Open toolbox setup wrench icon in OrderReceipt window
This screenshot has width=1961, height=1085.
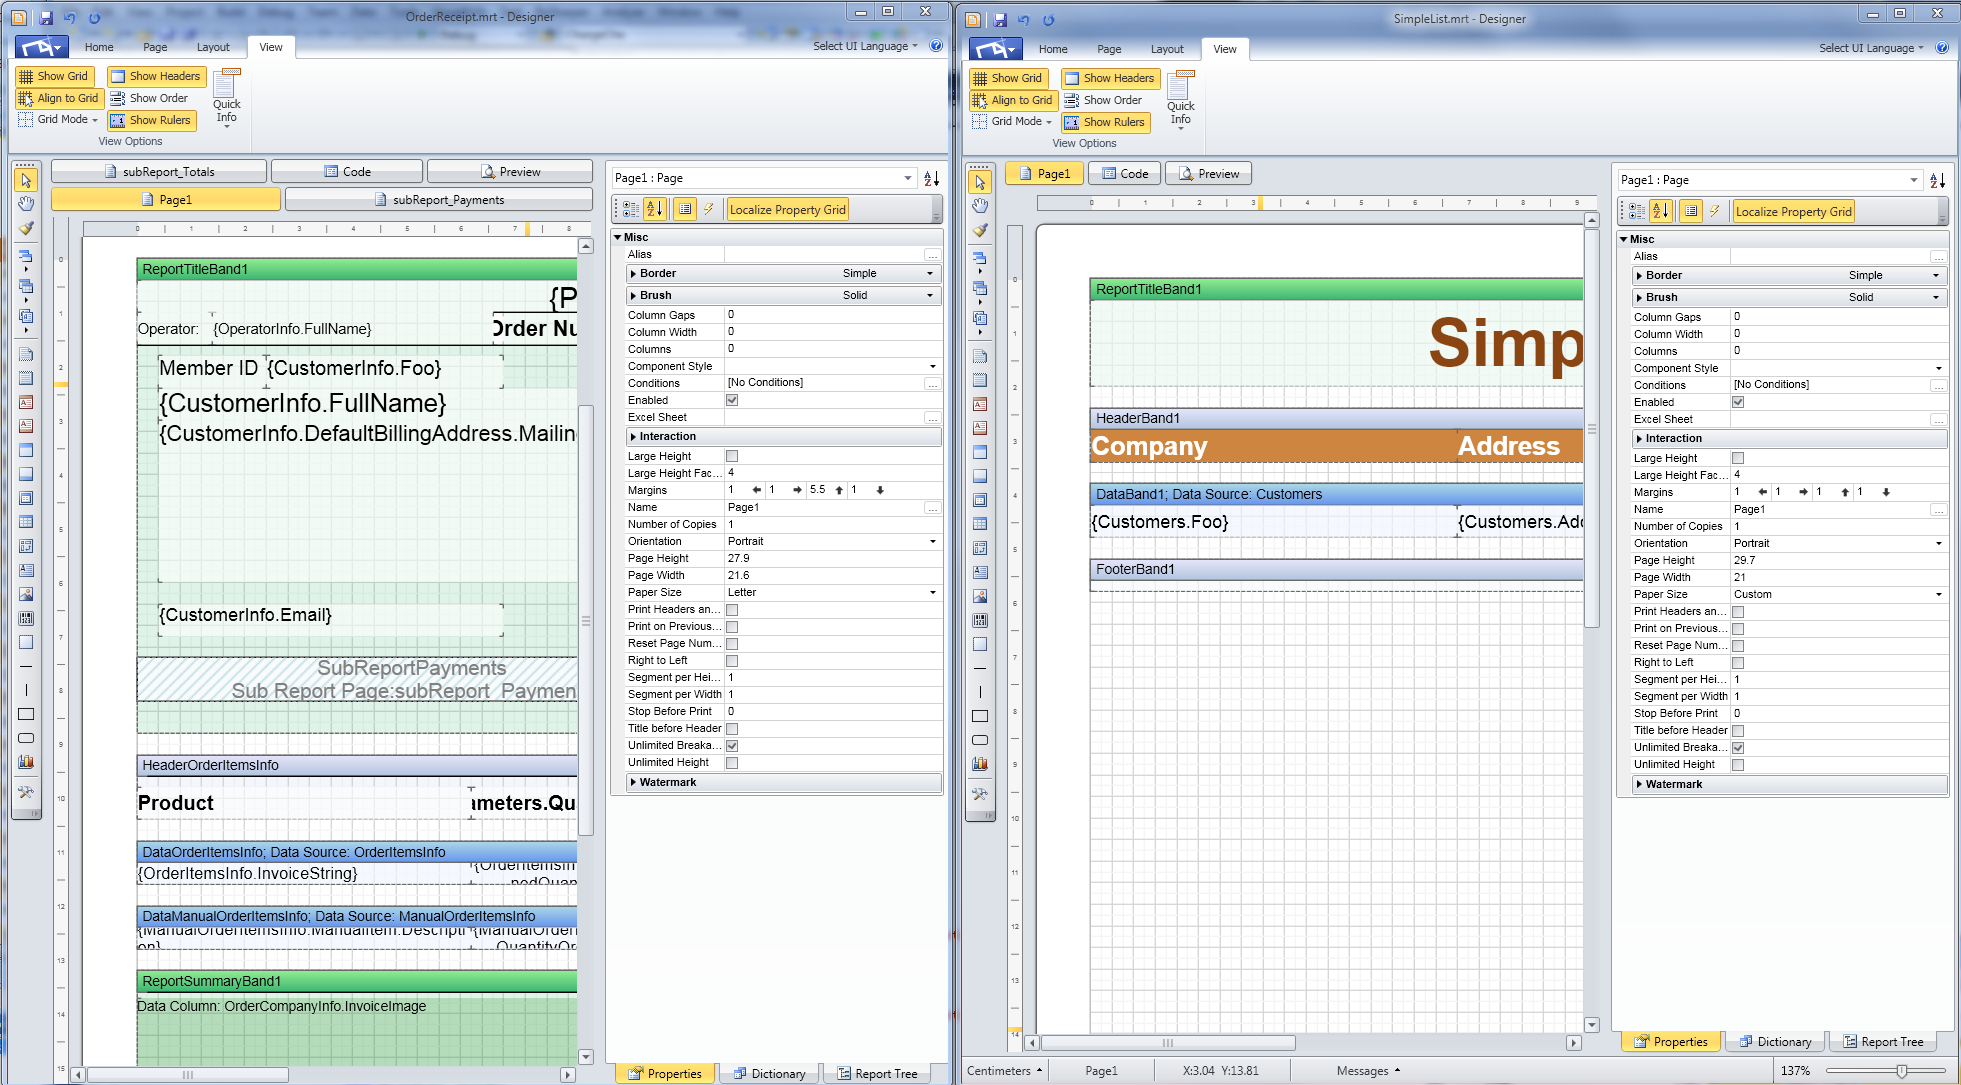(26, 792)
